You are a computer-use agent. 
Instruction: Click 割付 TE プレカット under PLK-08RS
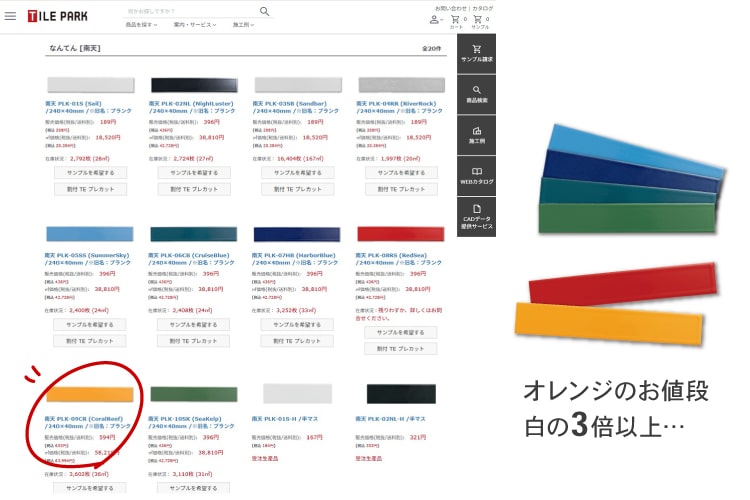point(400,349)
